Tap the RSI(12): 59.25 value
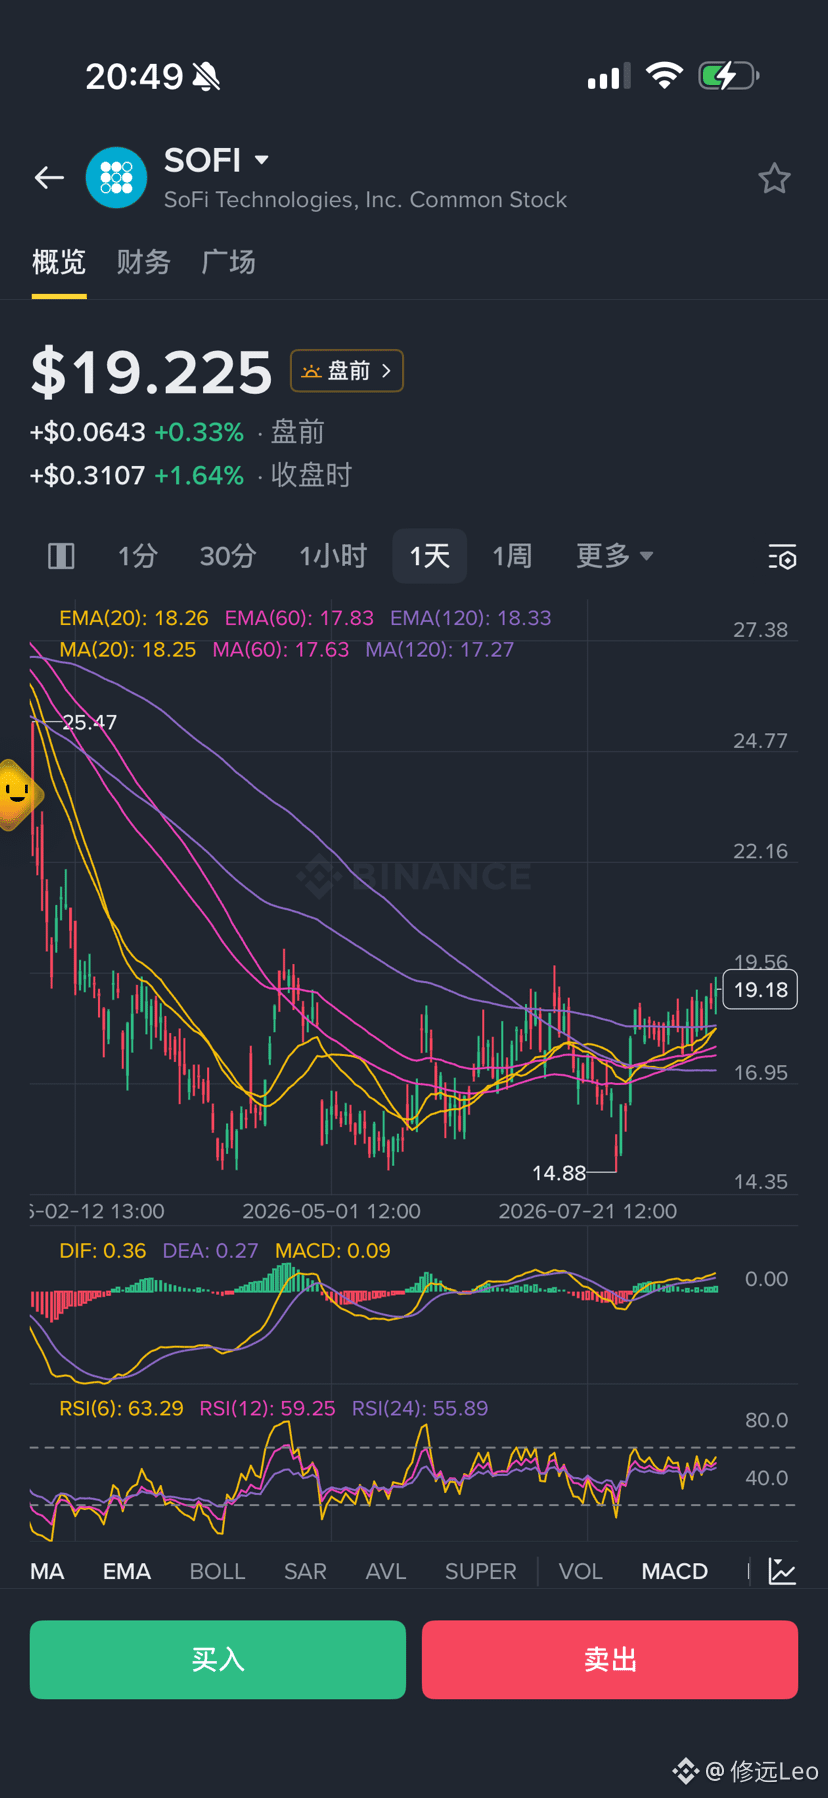828x1798 pixels. click(267, 1409)
